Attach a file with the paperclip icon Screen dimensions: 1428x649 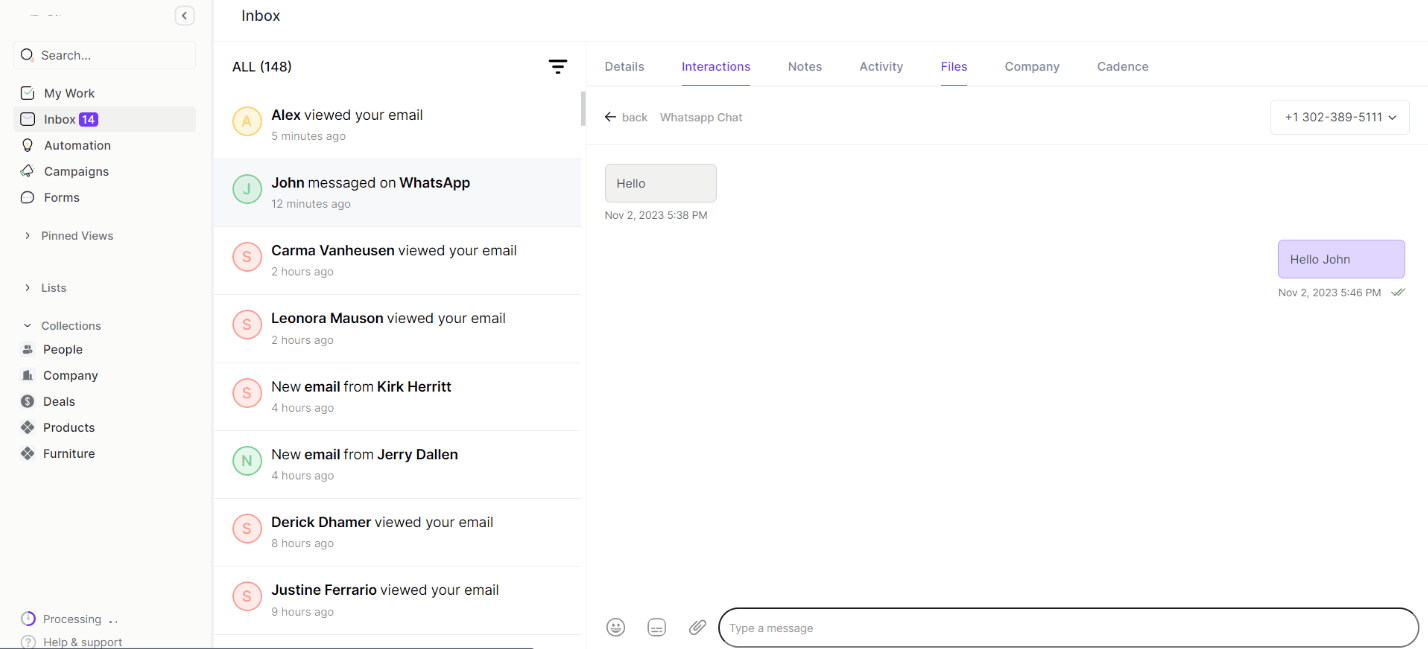tap(697, 627)
